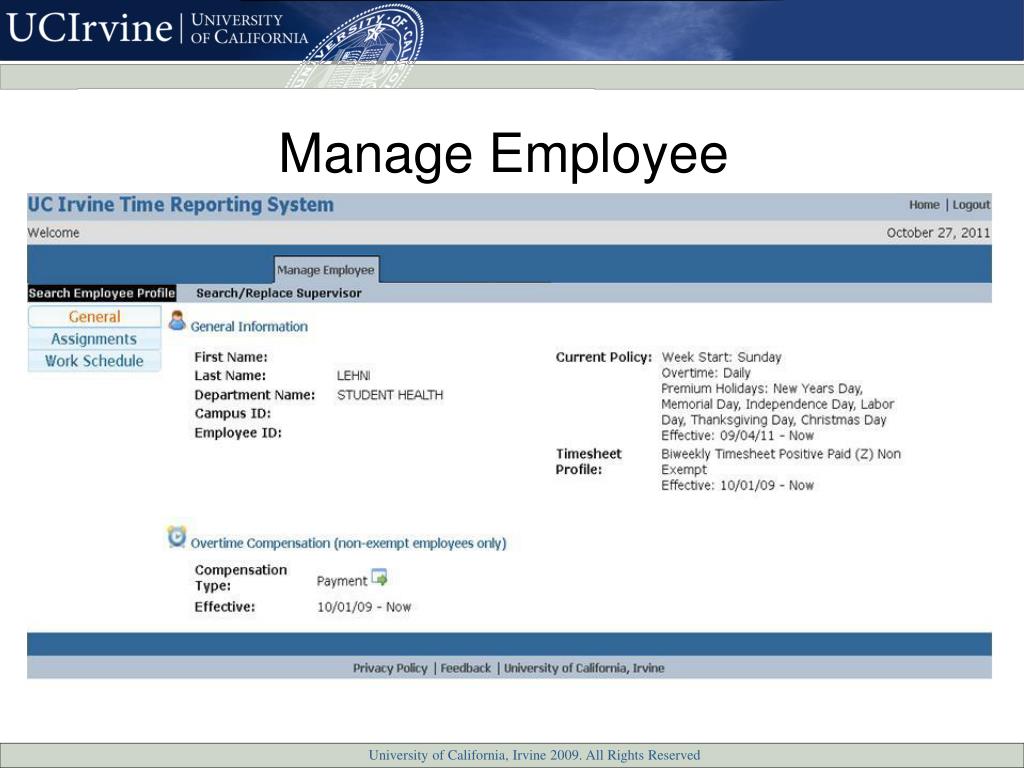Open the Privacy Policy link

(390, 668)
